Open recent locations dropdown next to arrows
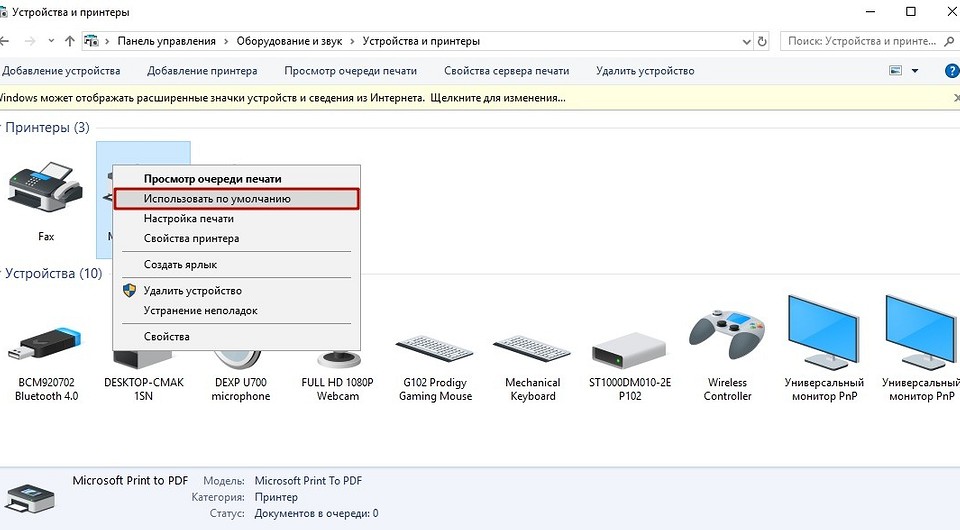This screenshot has width=960, height=530. (51, 41)
